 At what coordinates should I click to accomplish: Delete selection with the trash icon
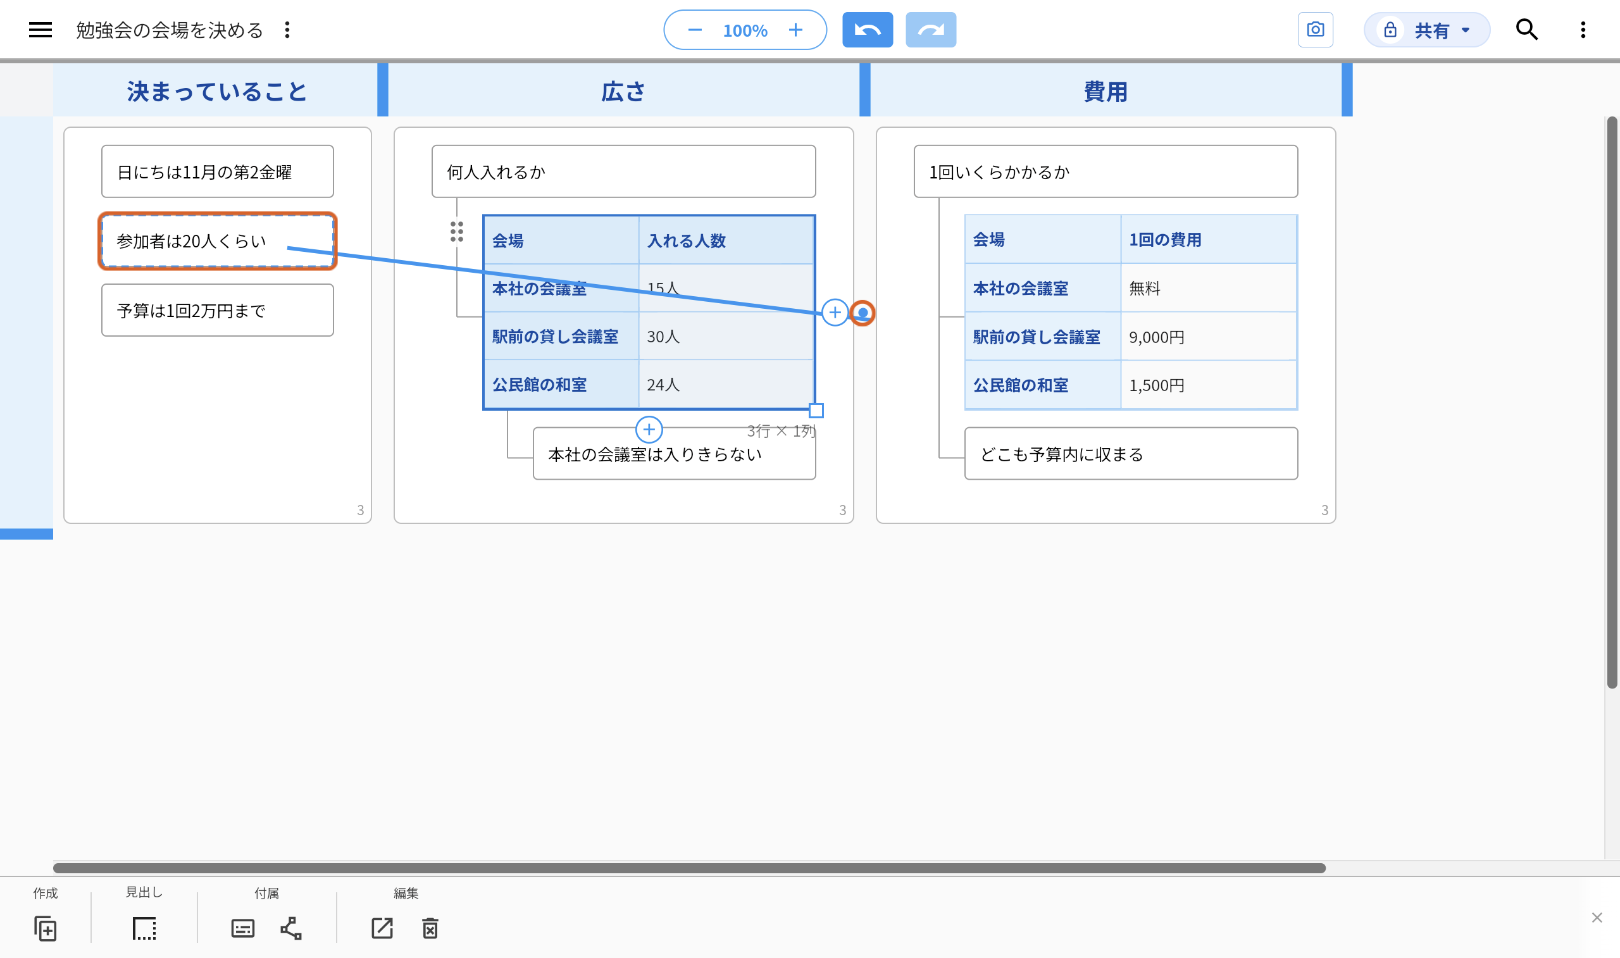point(430,928)
